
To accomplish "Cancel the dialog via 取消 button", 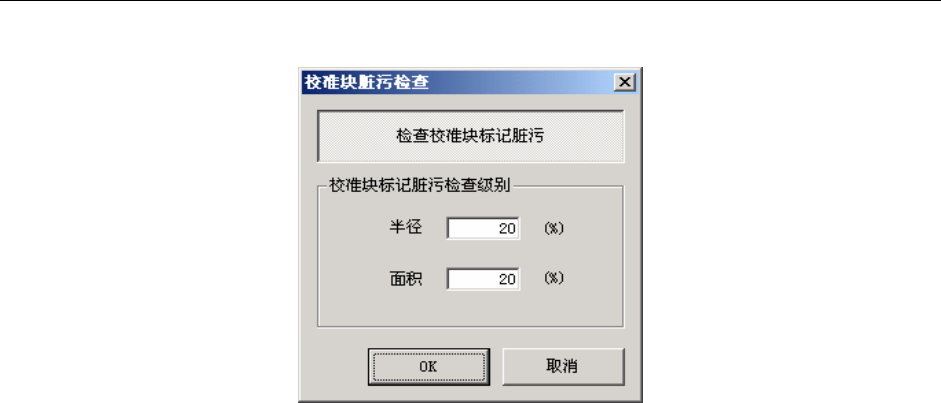I will point(563,367).
